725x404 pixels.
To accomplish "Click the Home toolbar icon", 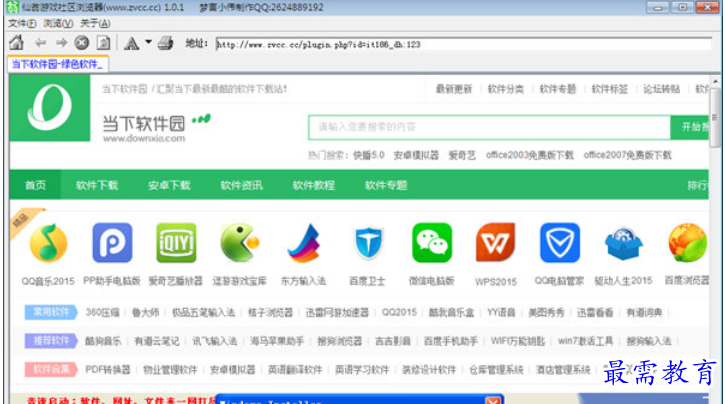I will [17, 43].
